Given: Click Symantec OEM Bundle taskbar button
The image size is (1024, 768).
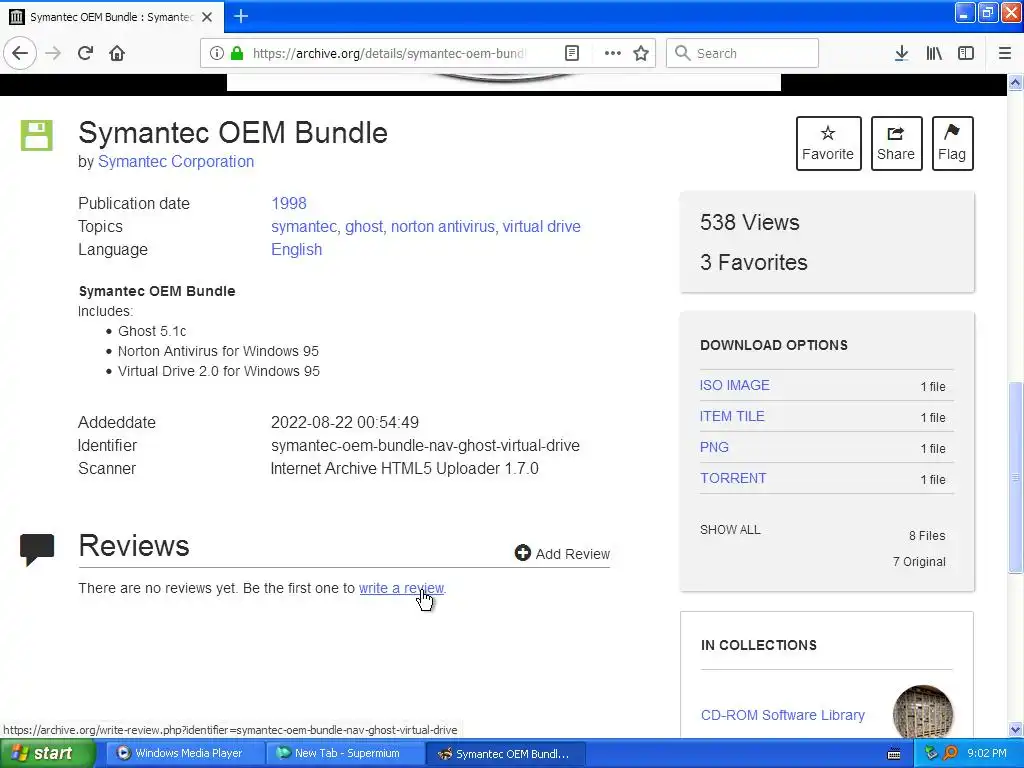Looking at the screenshot, I should (505, 753).
